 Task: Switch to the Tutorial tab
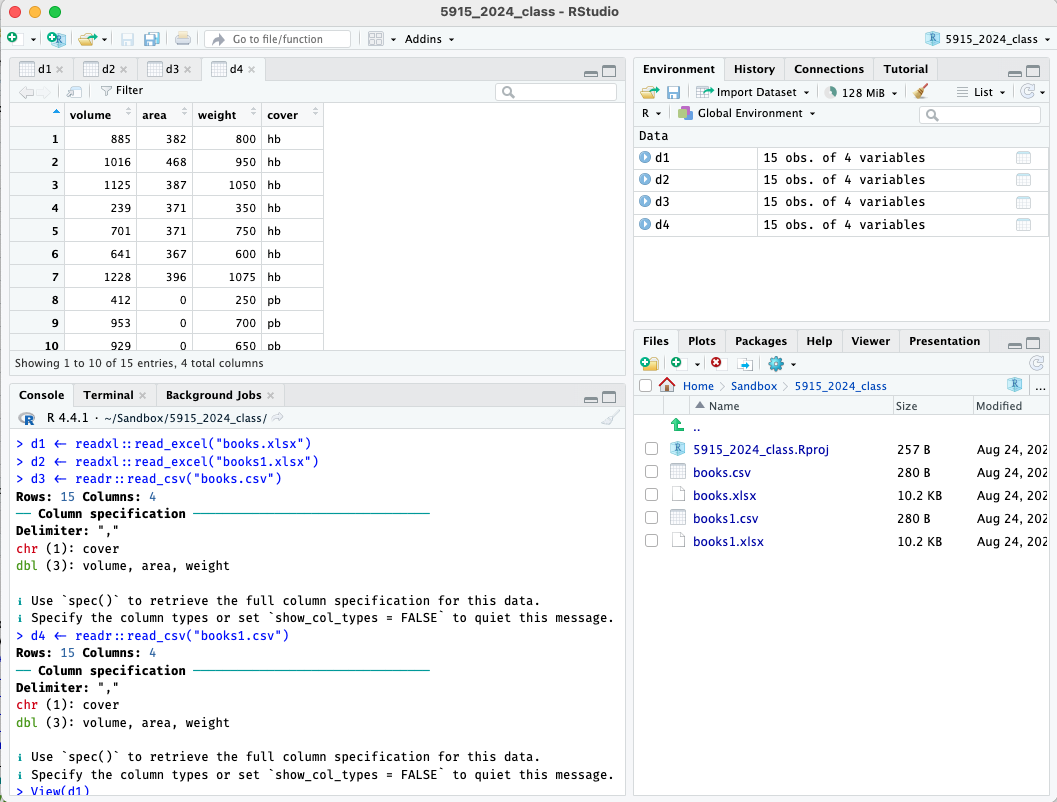tap(905, 69)
